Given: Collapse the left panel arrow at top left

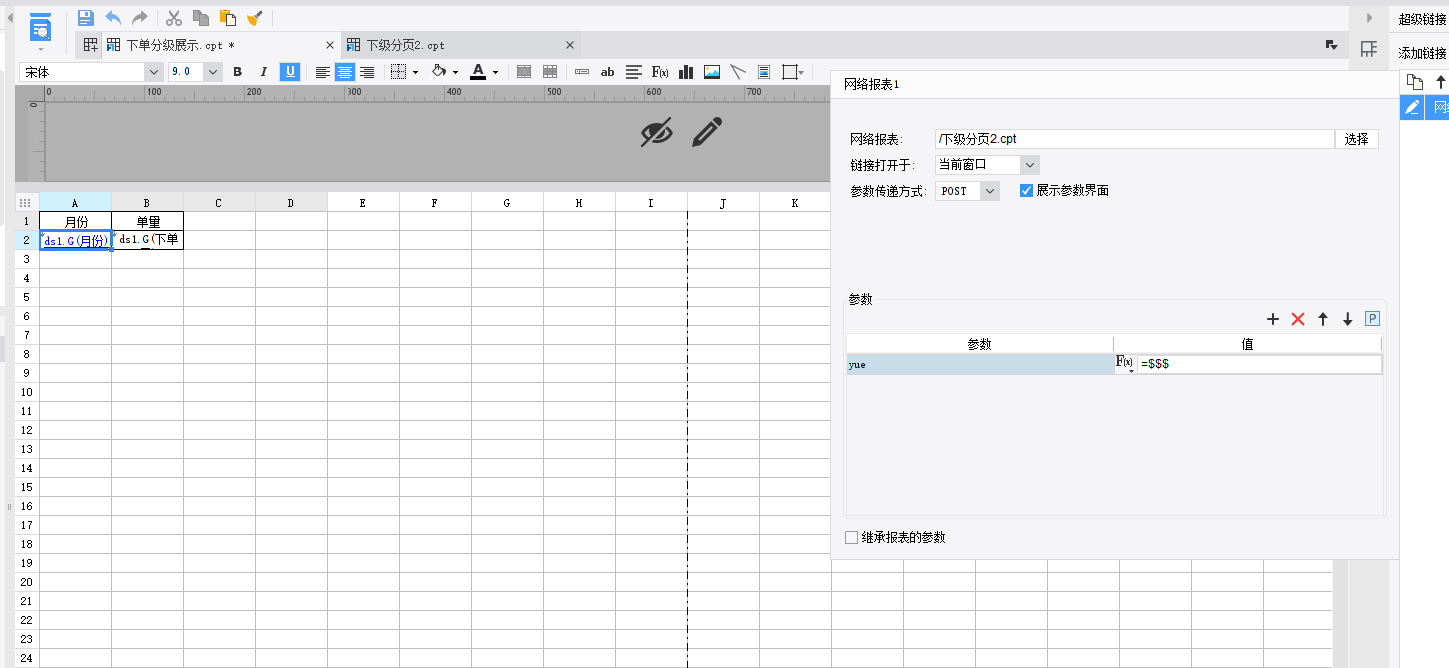Looking at the screenshot, I should (x=10, y=18).
